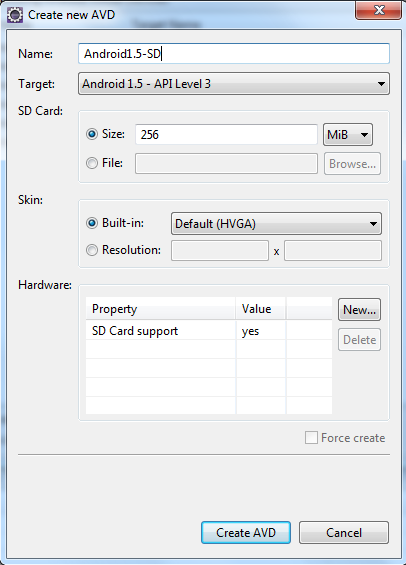This screenshot has height=565, width=406.
Task: Select the SD Card Size radio button
Action: coord(92,134)
